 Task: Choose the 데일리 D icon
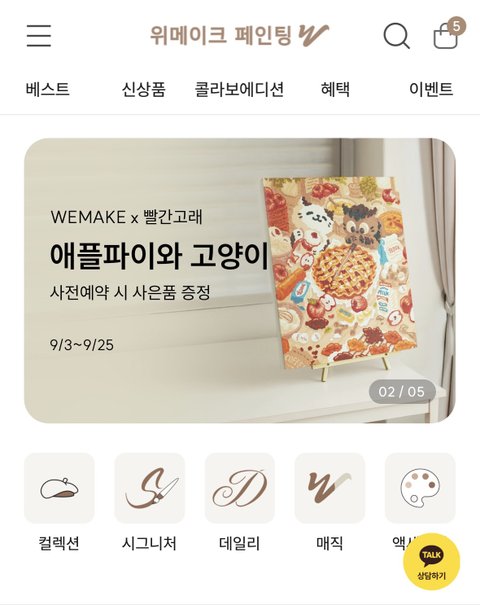coord(240,488)
